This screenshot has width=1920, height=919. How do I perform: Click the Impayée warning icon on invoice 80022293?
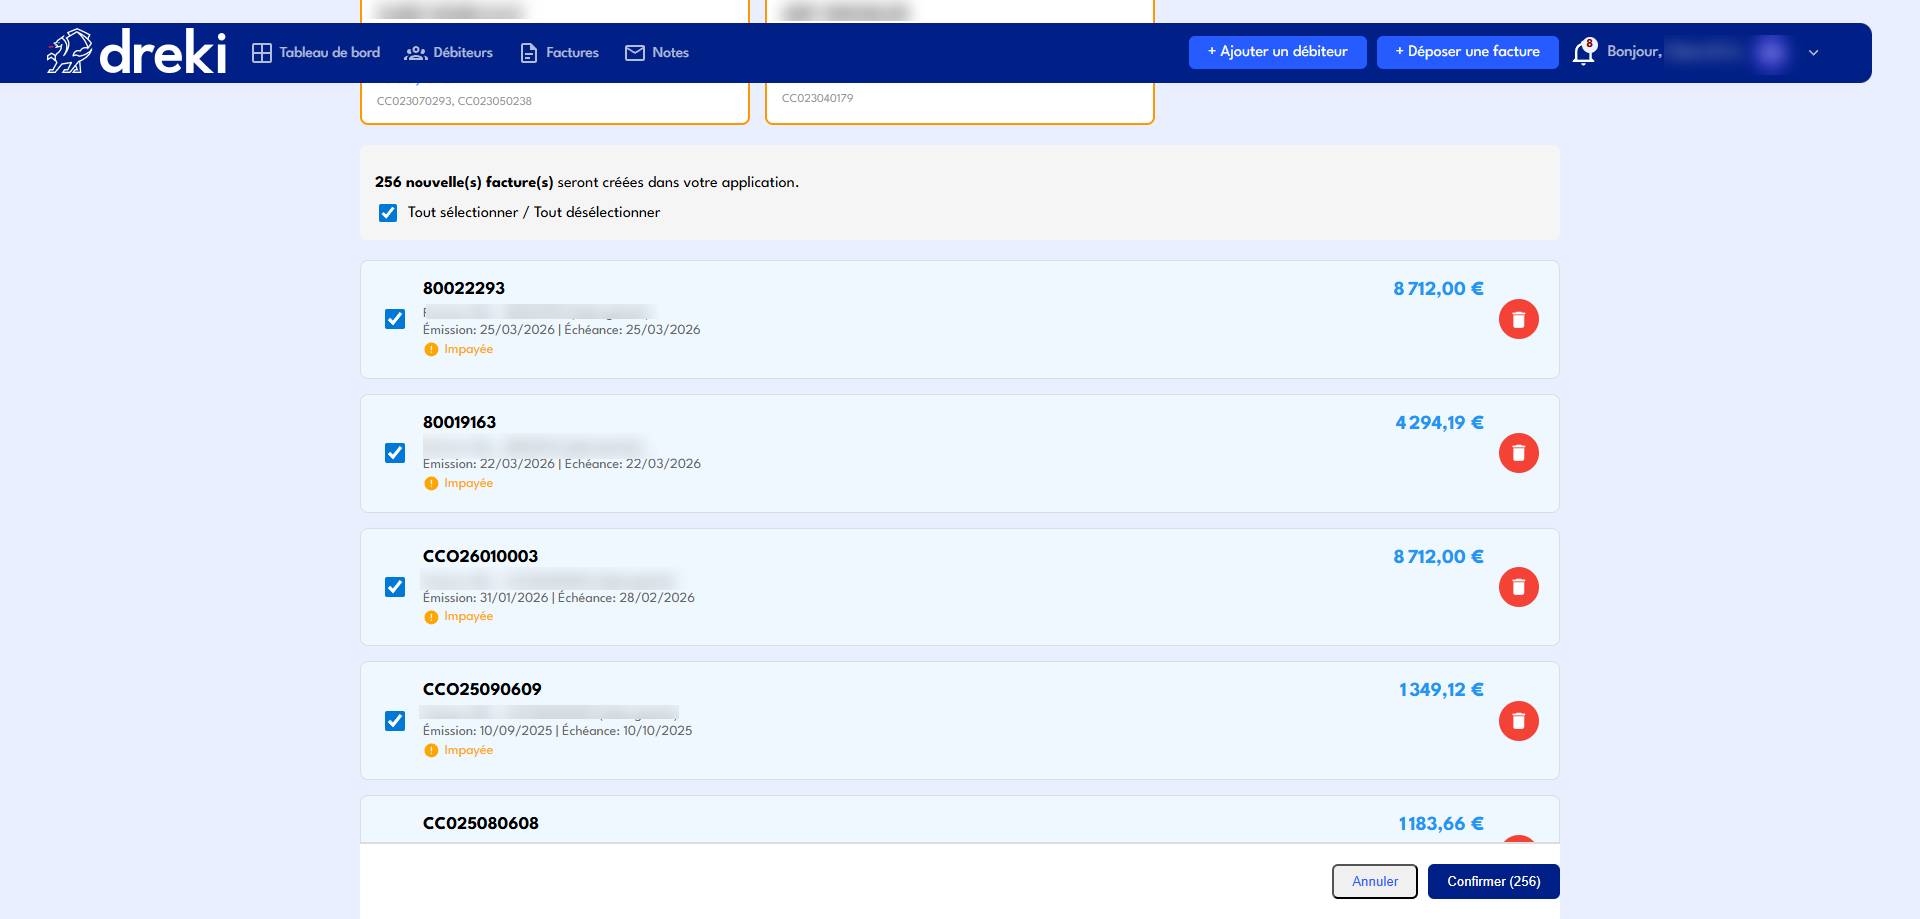[x=431, y=350]
